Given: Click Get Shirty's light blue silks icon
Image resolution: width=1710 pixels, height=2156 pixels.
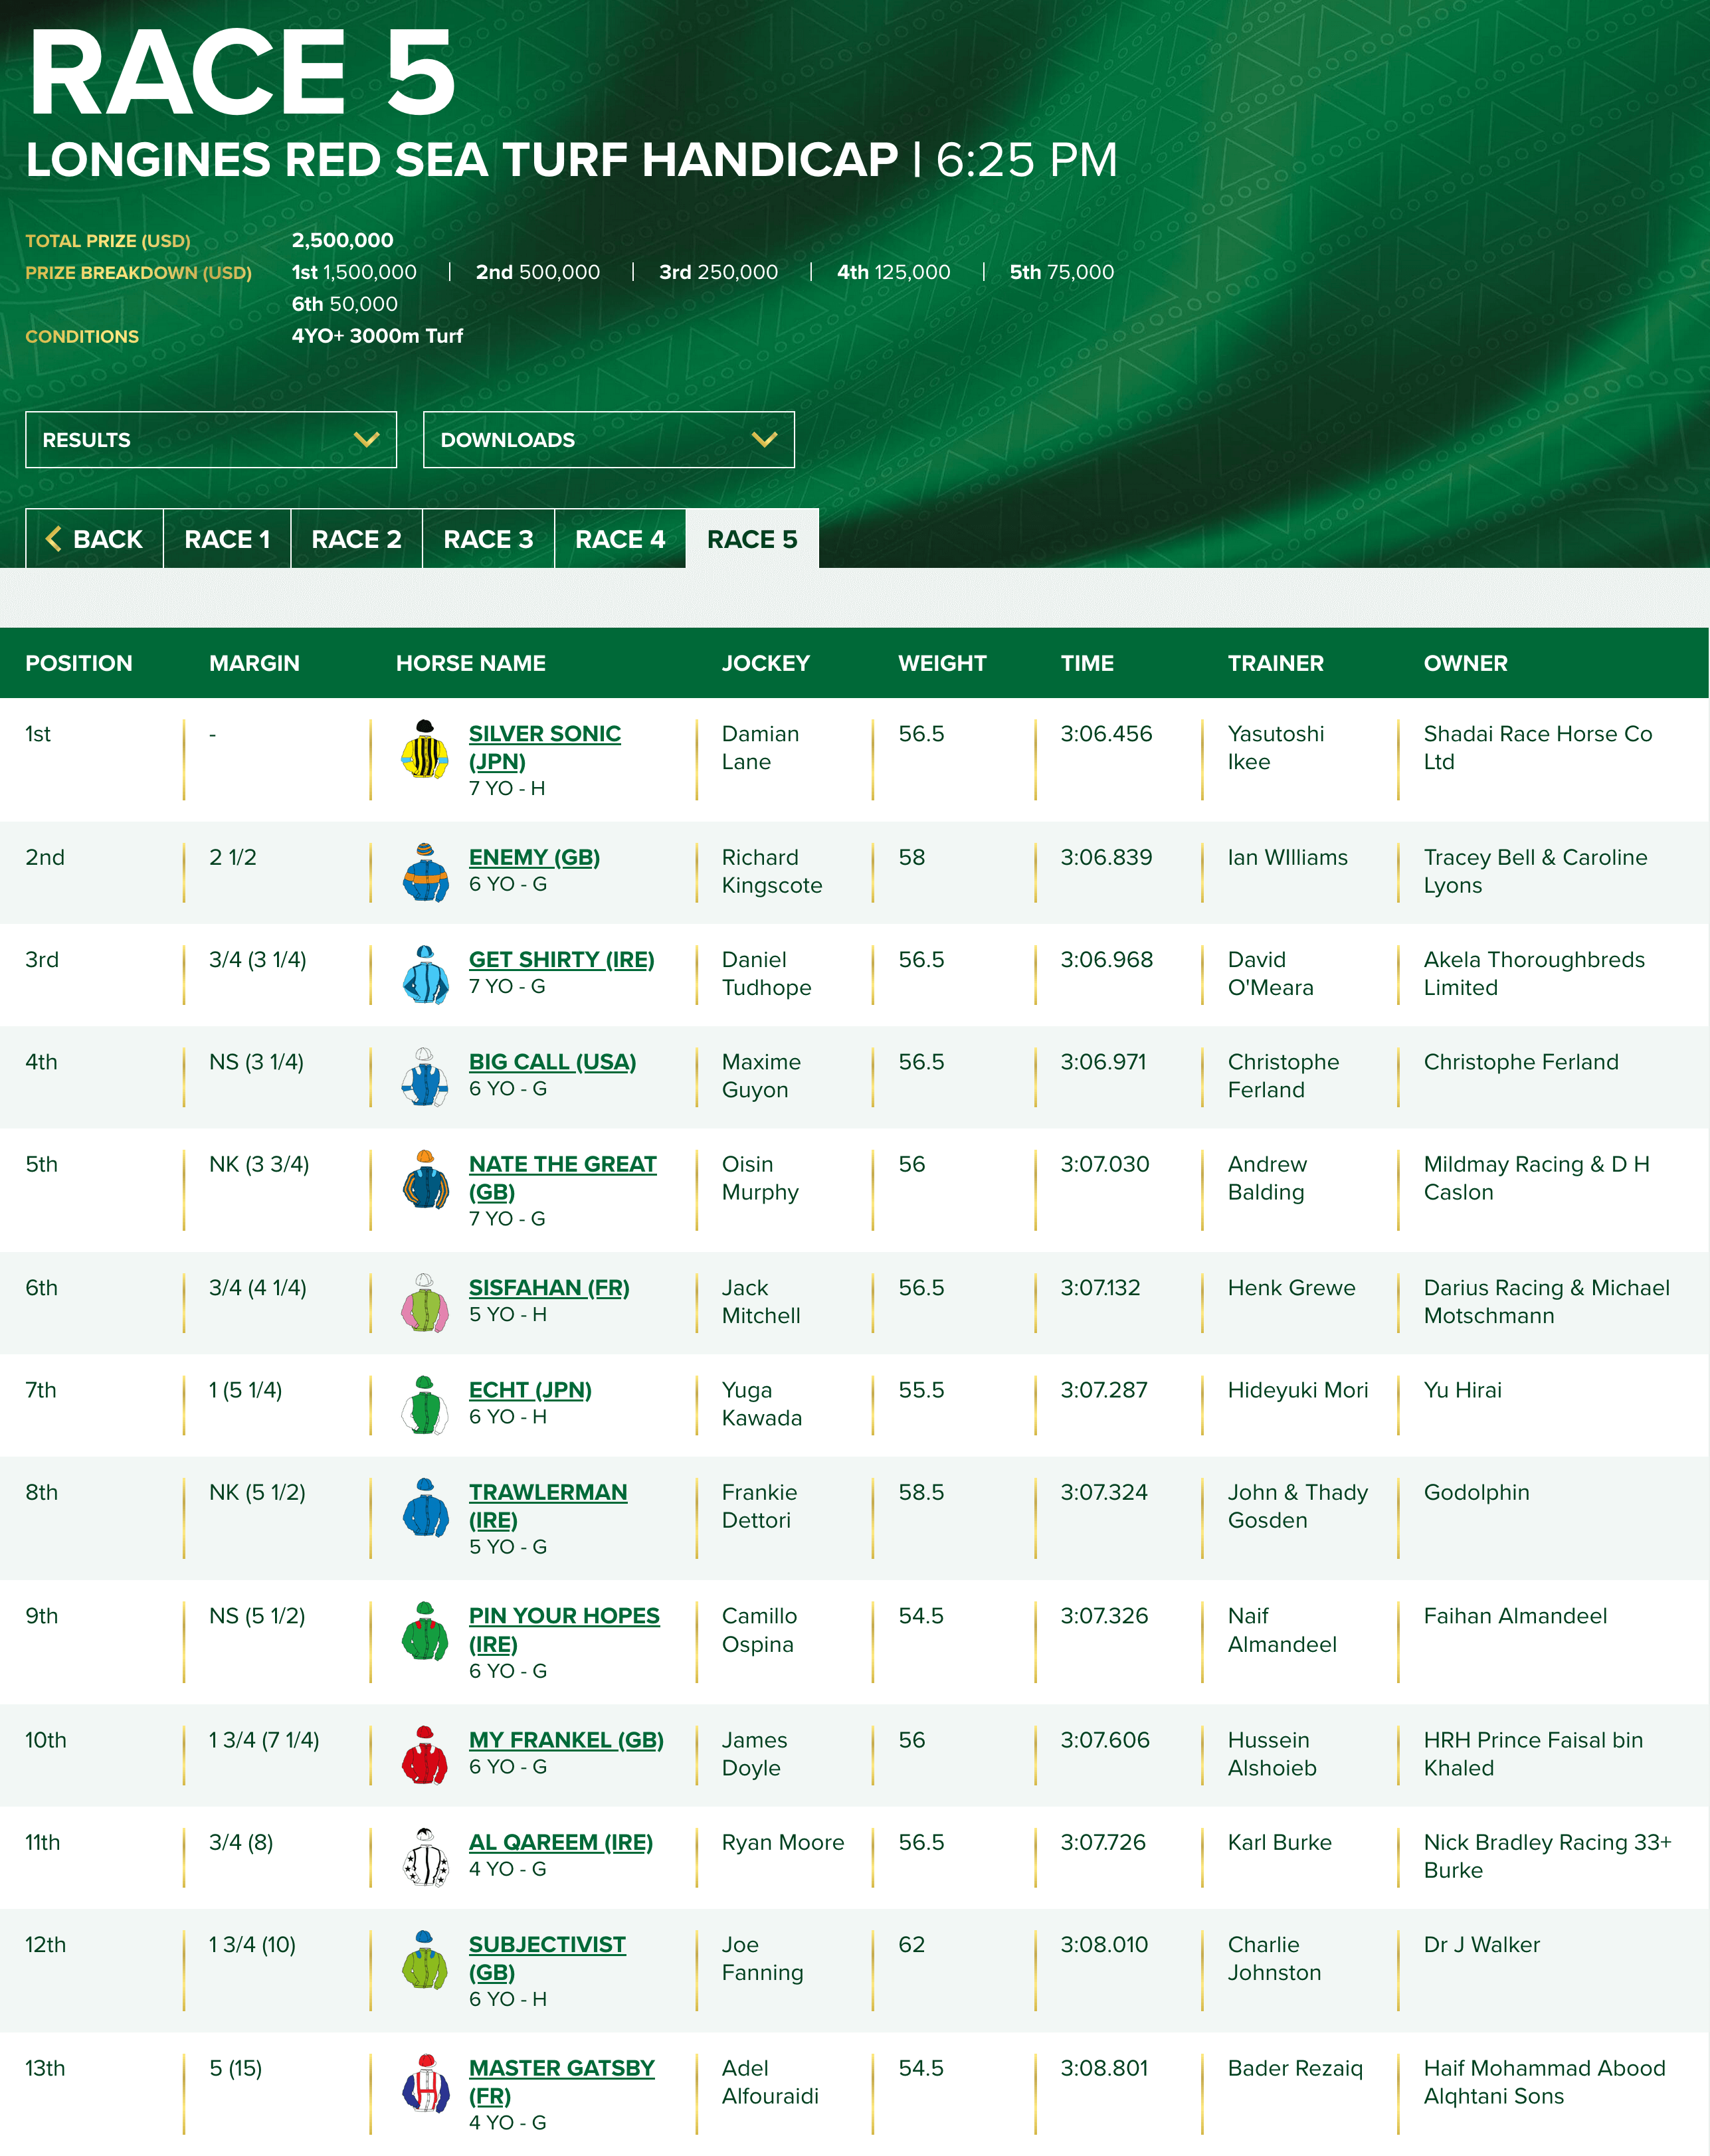Looking at the screenshot, I should pos(425,974).
